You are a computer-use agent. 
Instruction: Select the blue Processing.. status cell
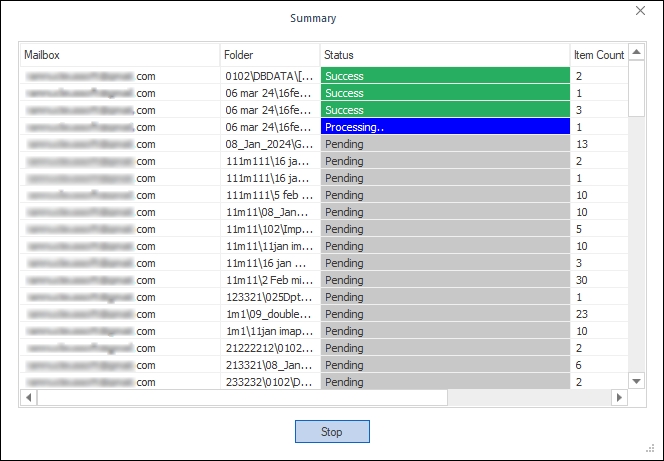pyautogui.click(x=444, y=127)
